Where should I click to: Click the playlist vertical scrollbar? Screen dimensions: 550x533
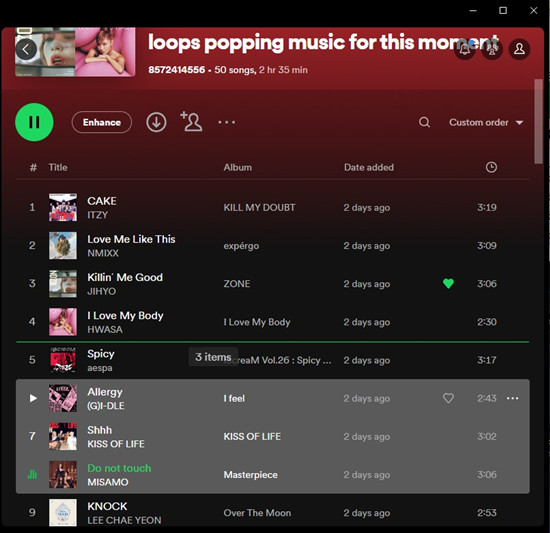click(538, 121)
